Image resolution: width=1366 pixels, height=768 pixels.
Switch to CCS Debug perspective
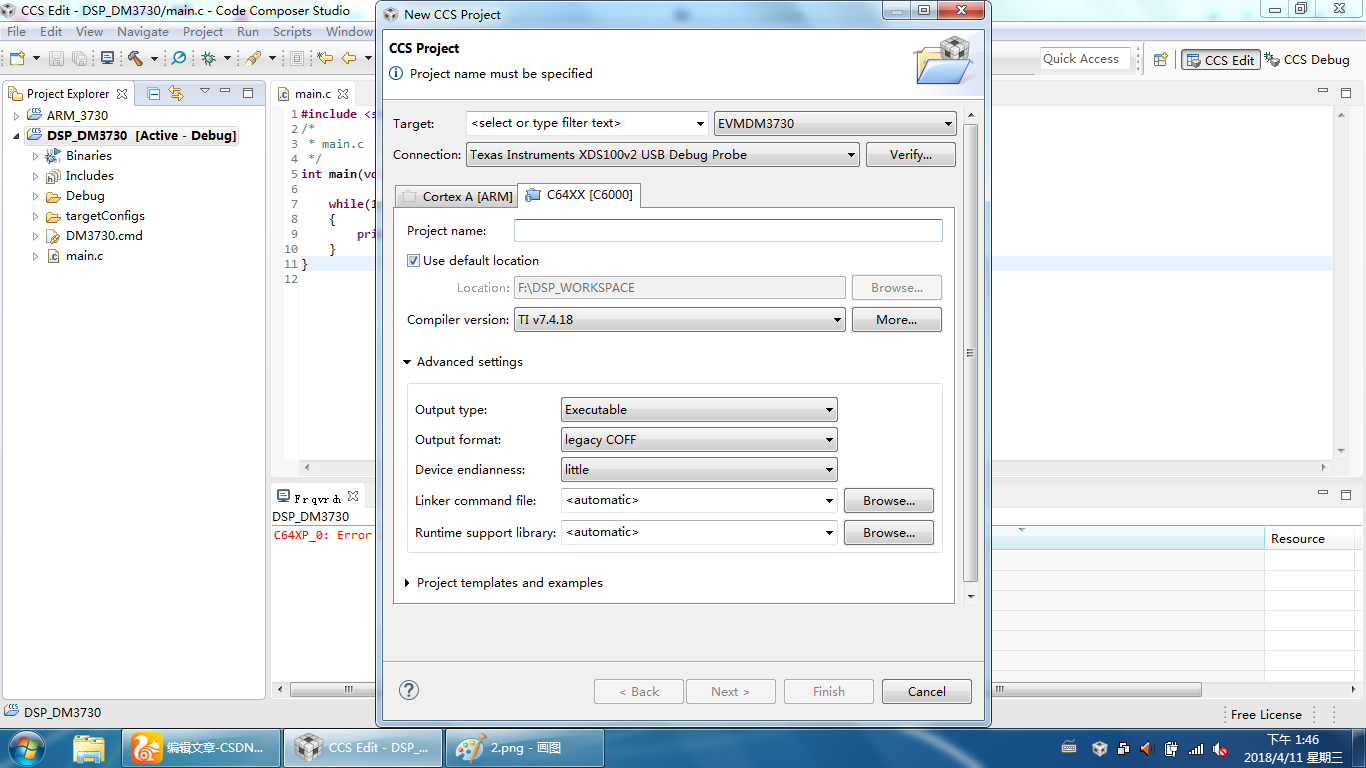click(1308, 60)
